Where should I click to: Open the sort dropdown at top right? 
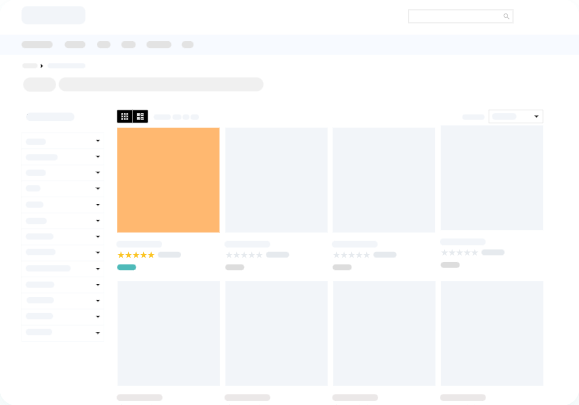(515, 116)
